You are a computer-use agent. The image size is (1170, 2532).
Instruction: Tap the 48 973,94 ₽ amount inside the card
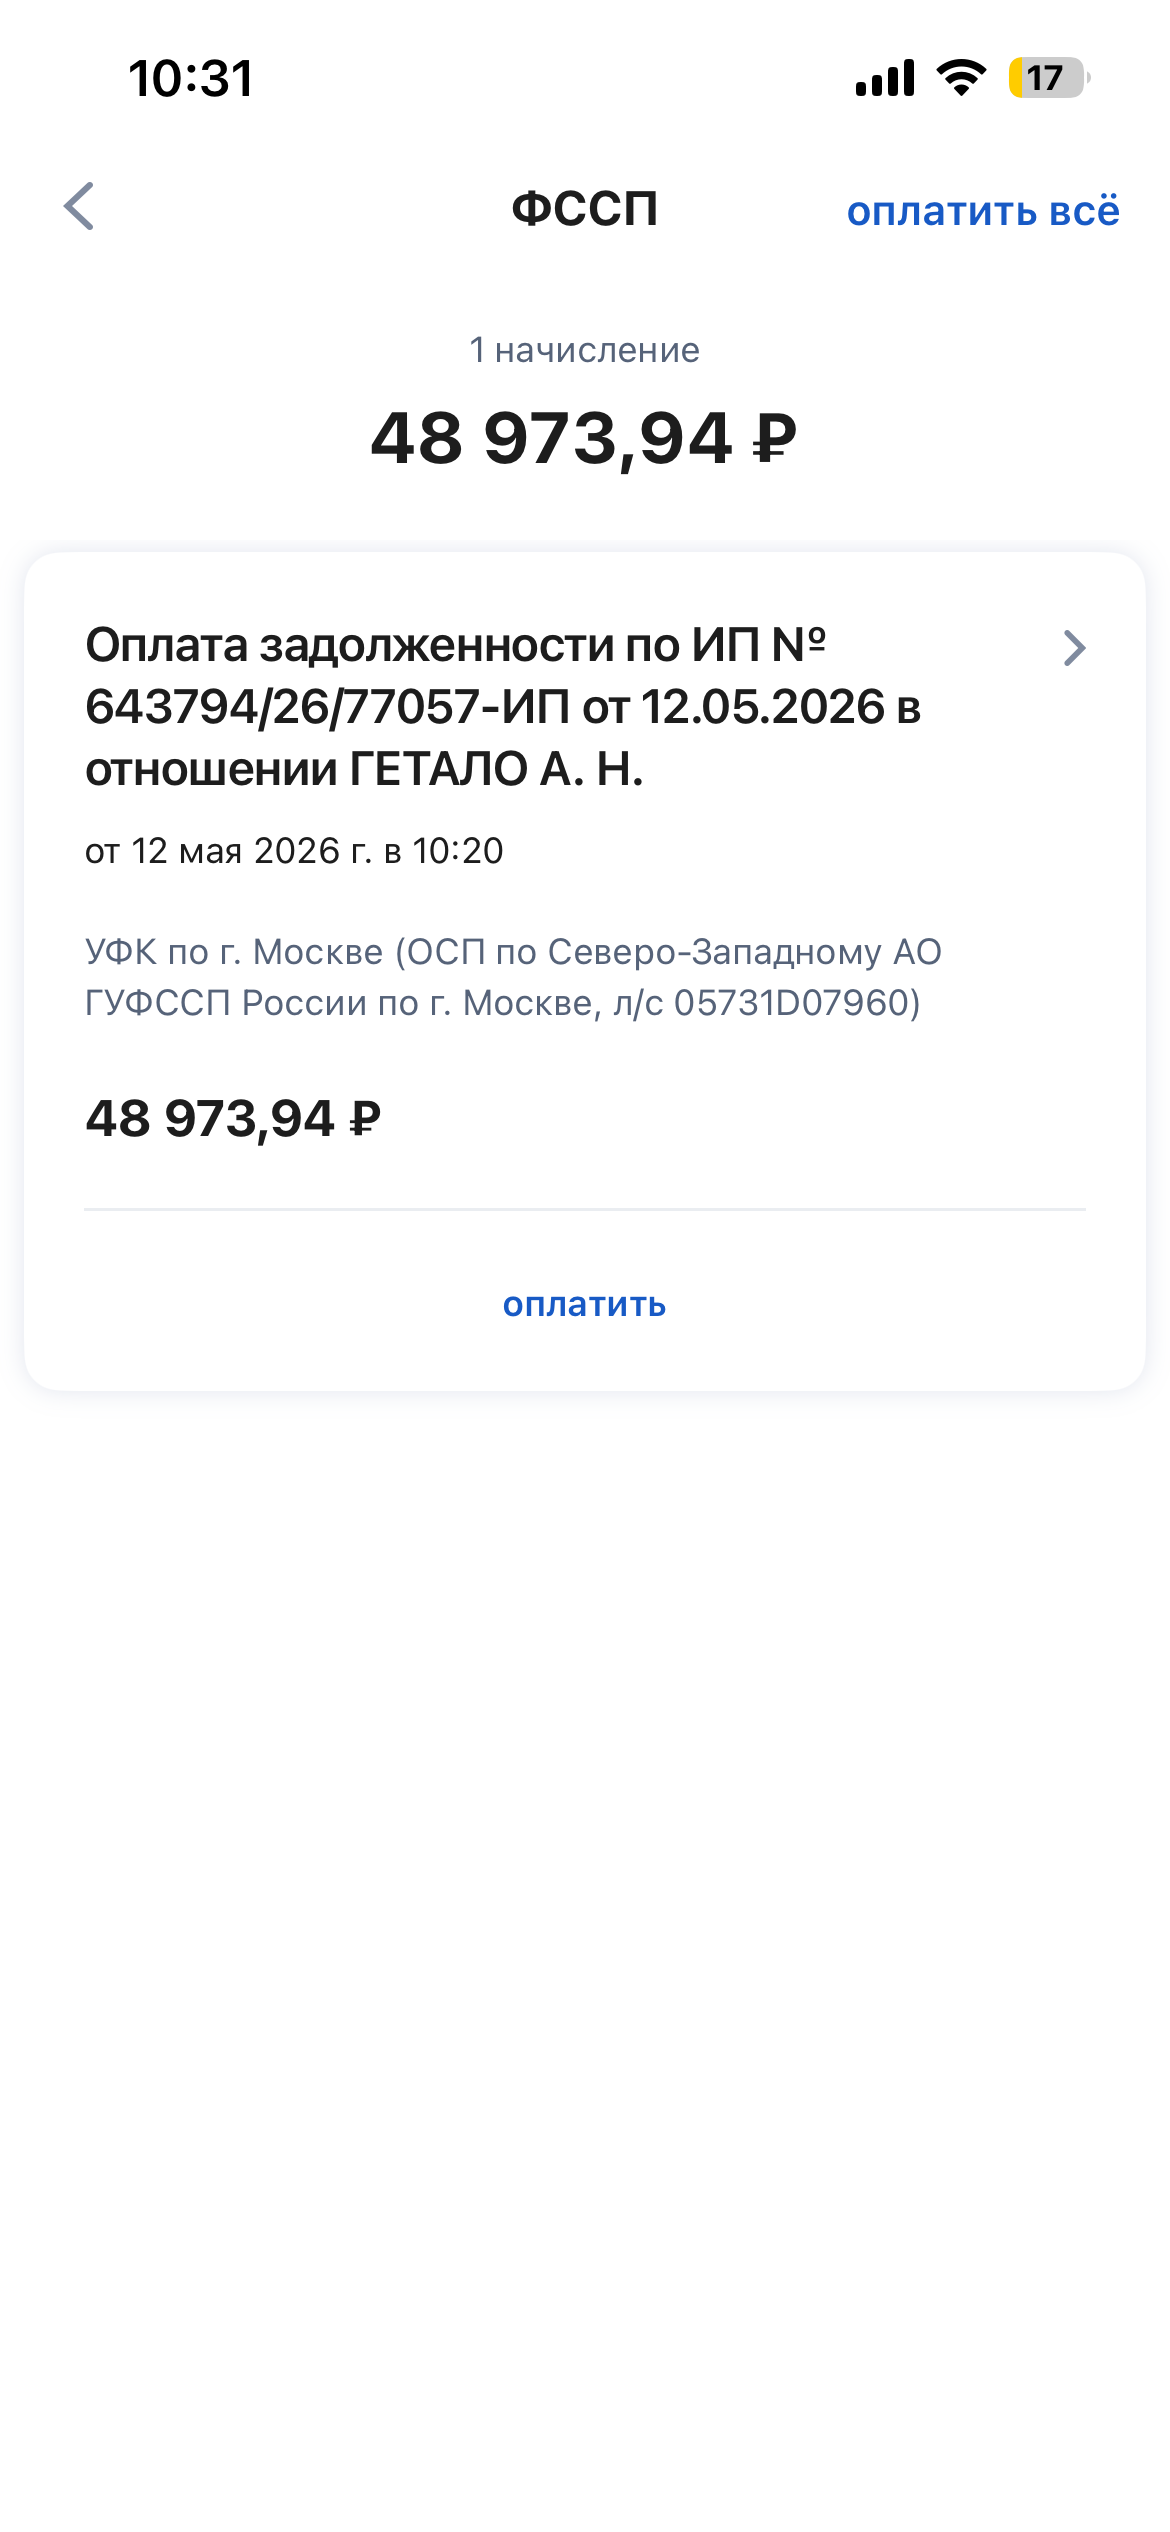[233, 1119]
